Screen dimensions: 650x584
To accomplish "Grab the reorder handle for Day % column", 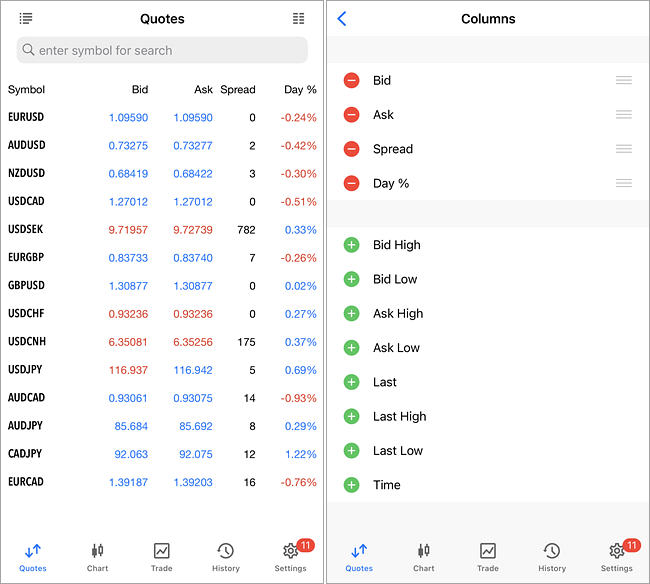I will point(623,183).
